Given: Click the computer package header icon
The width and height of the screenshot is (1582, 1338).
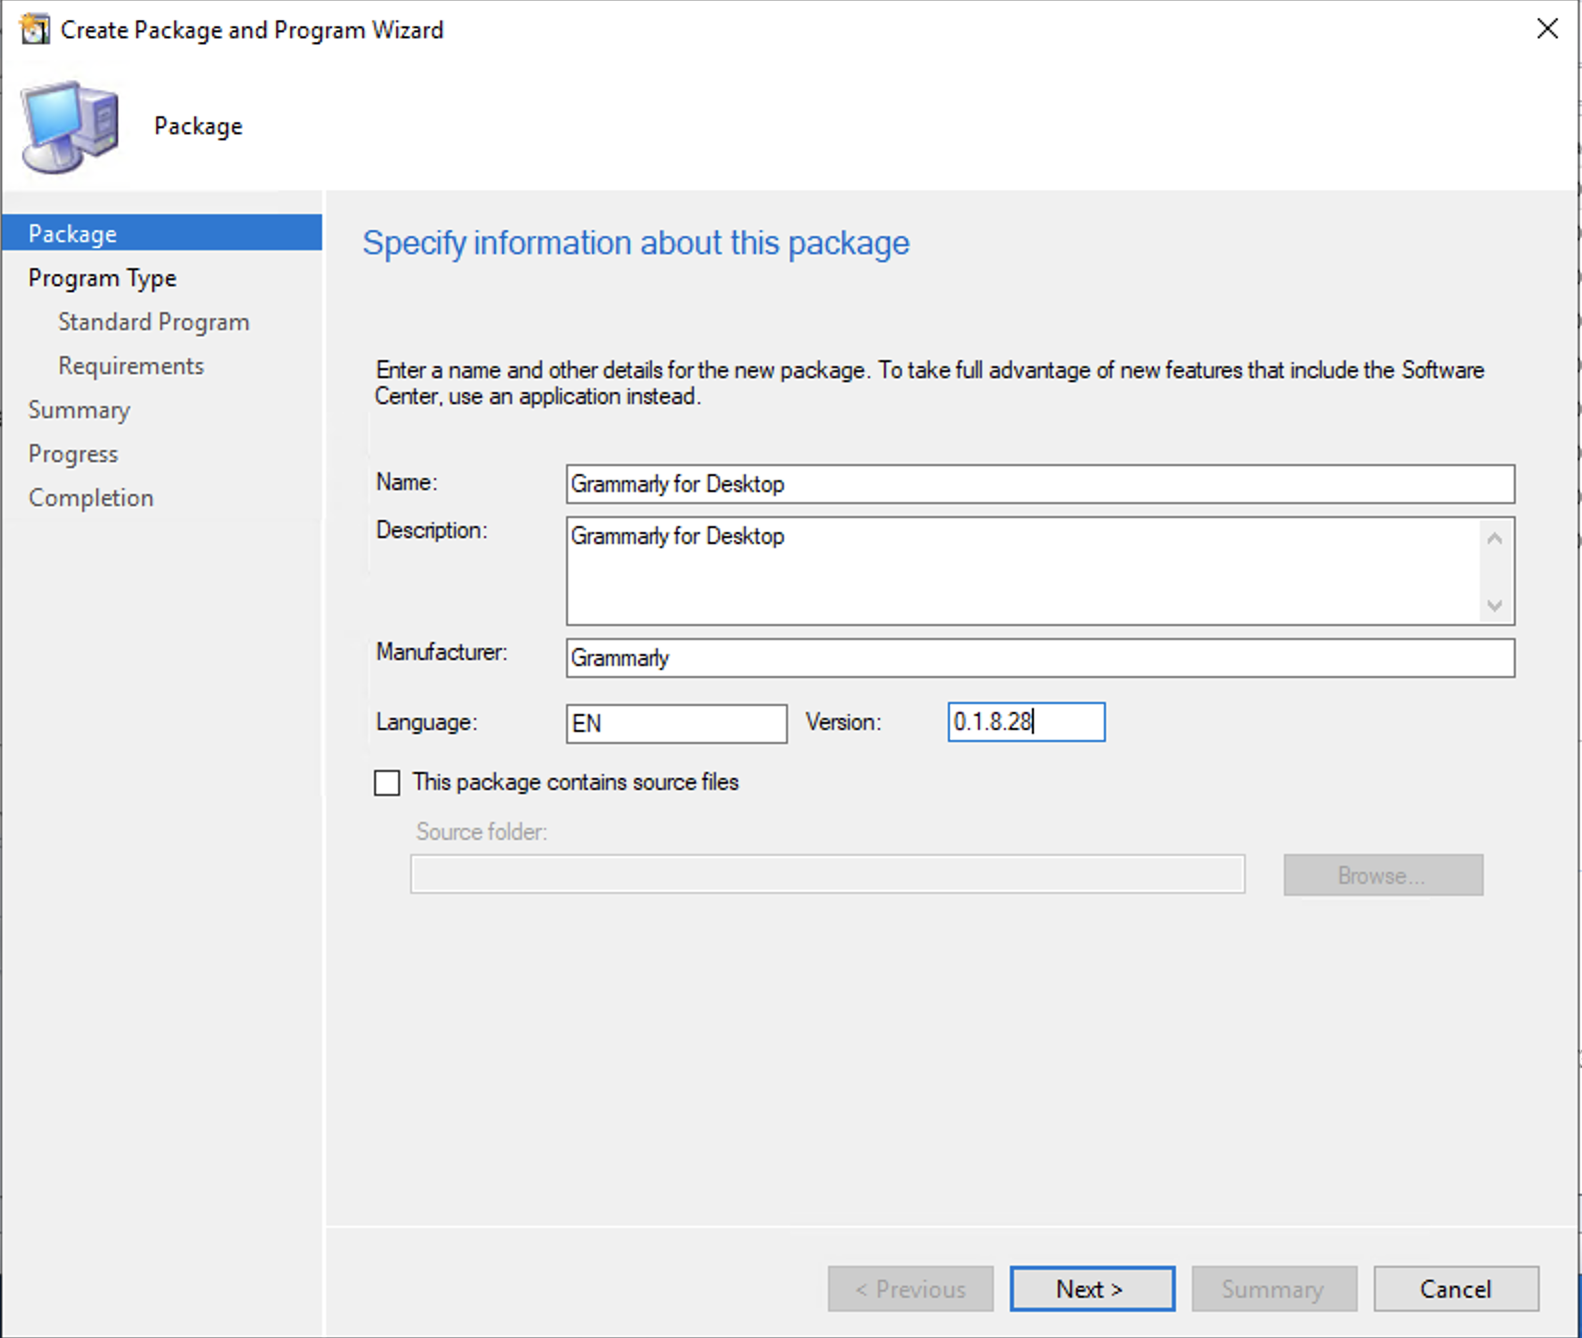Looking at the screenshot, I should click(70, 127).
